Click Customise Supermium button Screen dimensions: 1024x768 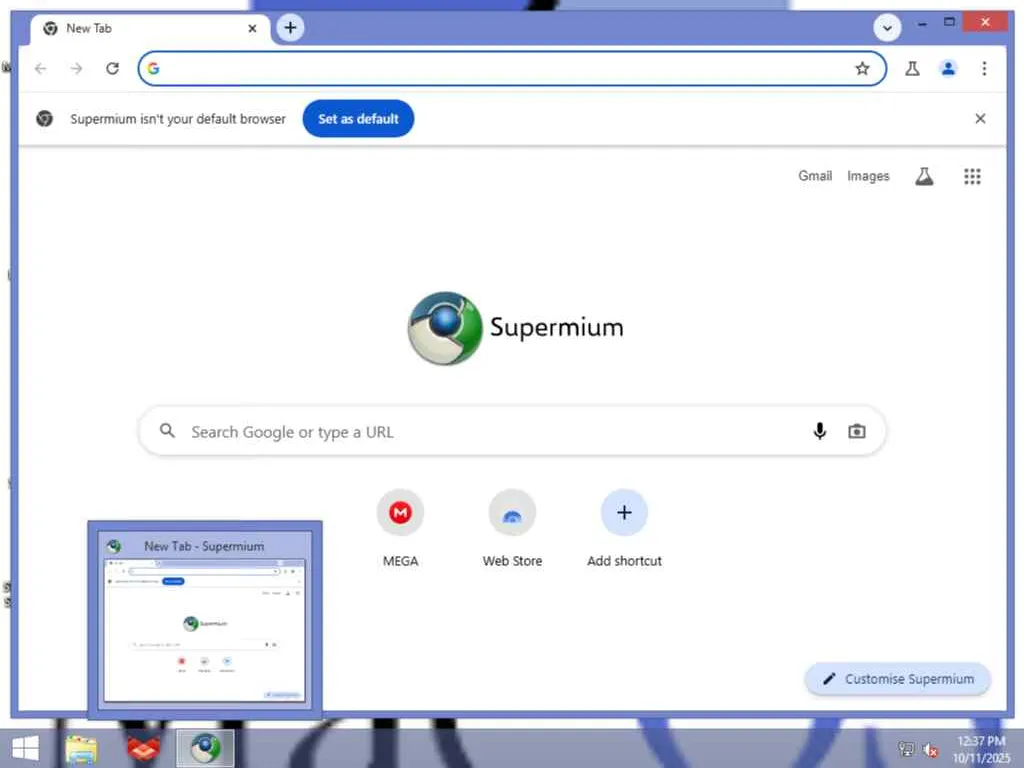pyautogui.click(x=898, y=679)
